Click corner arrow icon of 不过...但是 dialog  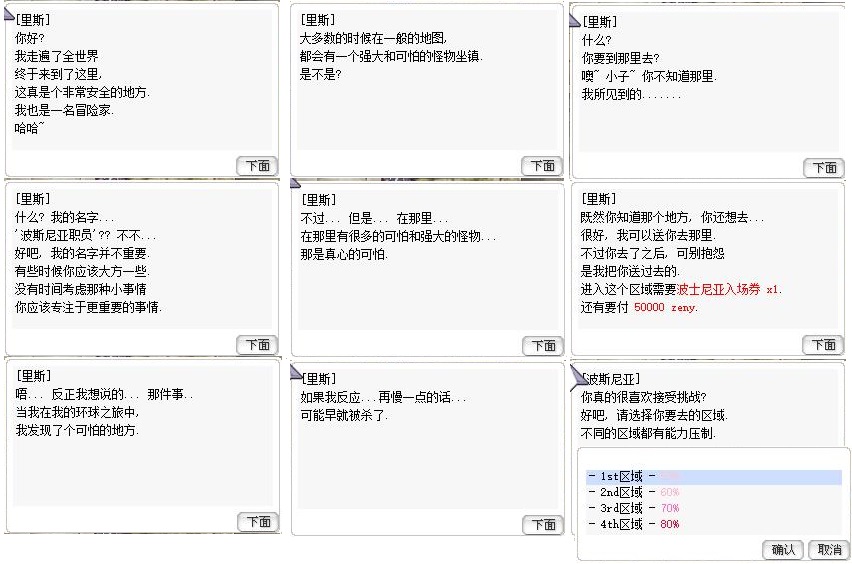pyautogui.click(x=295, y=183)
